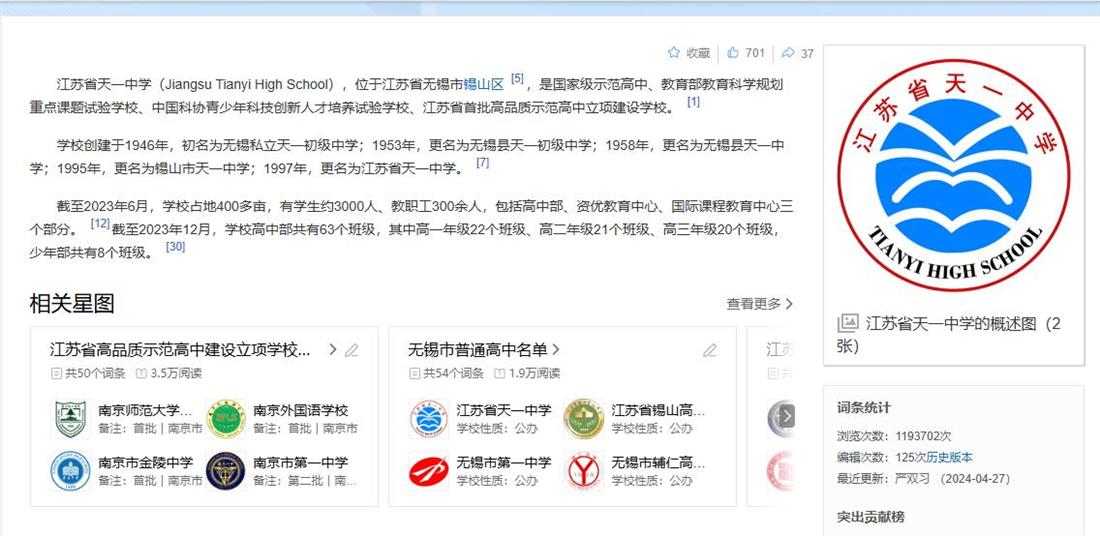Screen dimensions: 1100x536
Task: Click the star icon next to 收藏
Action: click(x=673, y=53)
